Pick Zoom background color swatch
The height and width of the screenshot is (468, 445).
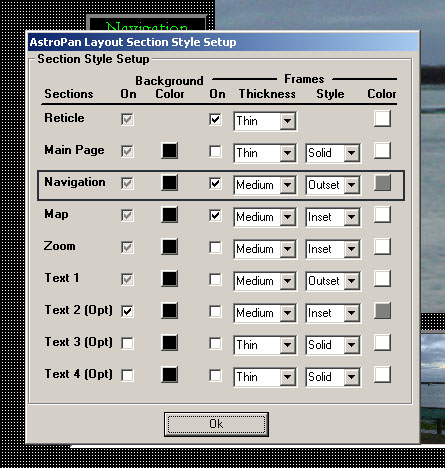[x=170, y=247]
